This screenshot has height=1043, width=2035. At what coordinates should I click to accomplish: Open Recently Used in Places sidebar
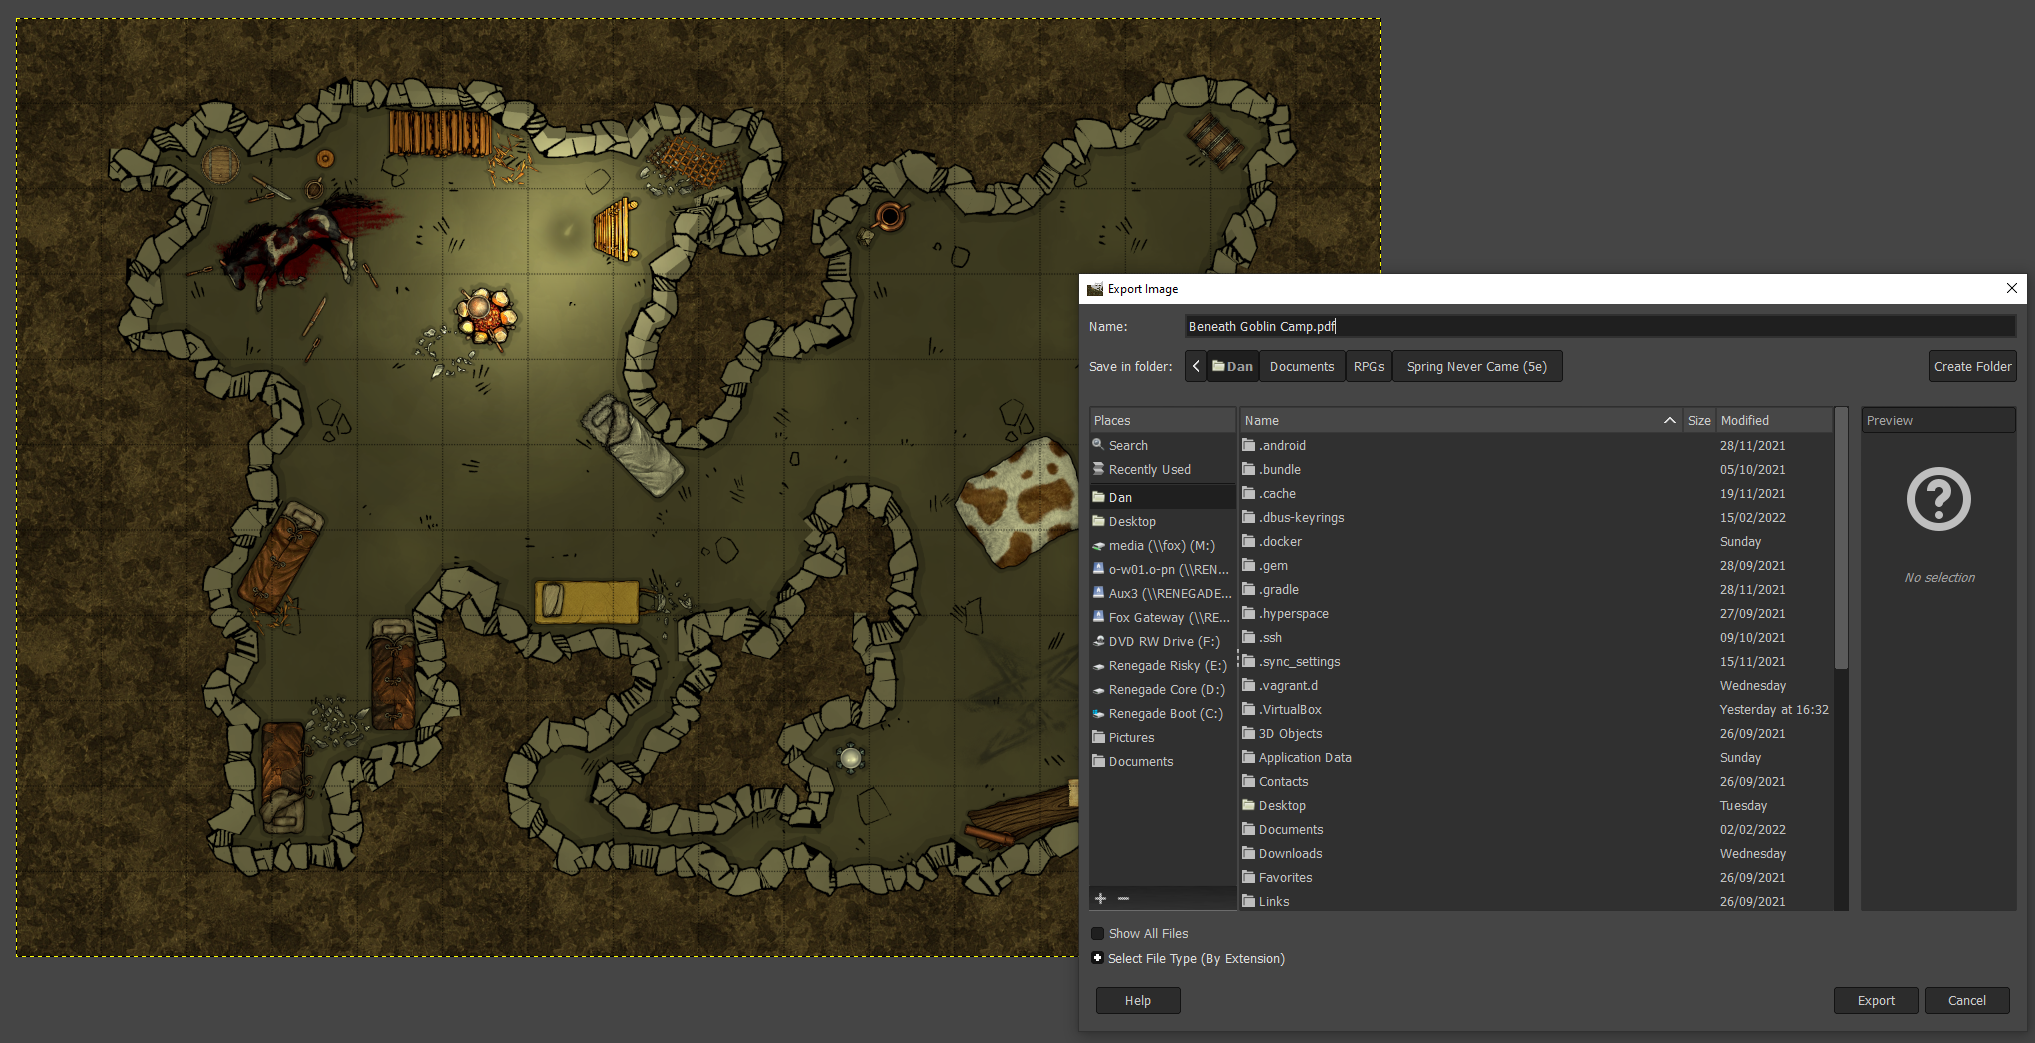tap(1149, 470)
